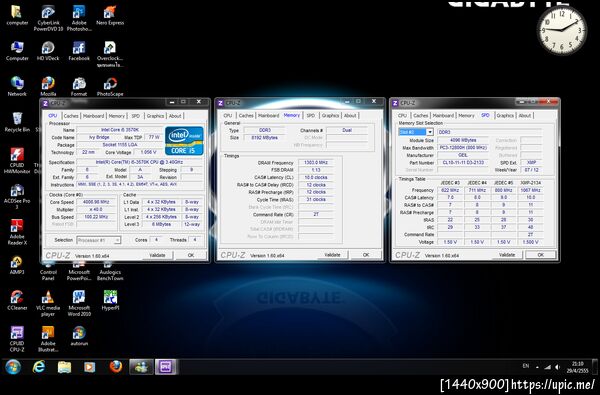Click OK in the left CPU-Z window
The height and width of the screenshot is (395, 600).
click(x=191, y=255)
